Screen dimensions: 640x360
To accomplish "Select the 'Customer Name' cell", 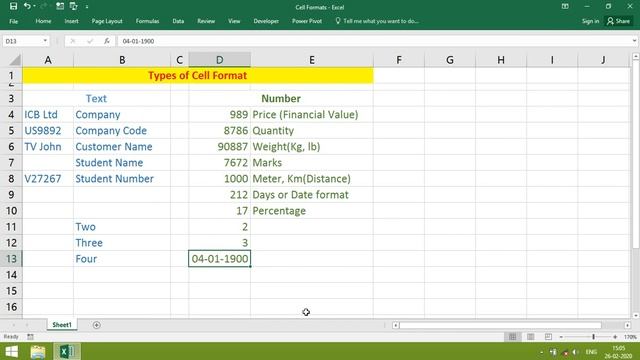I will (x=122, y=147).
